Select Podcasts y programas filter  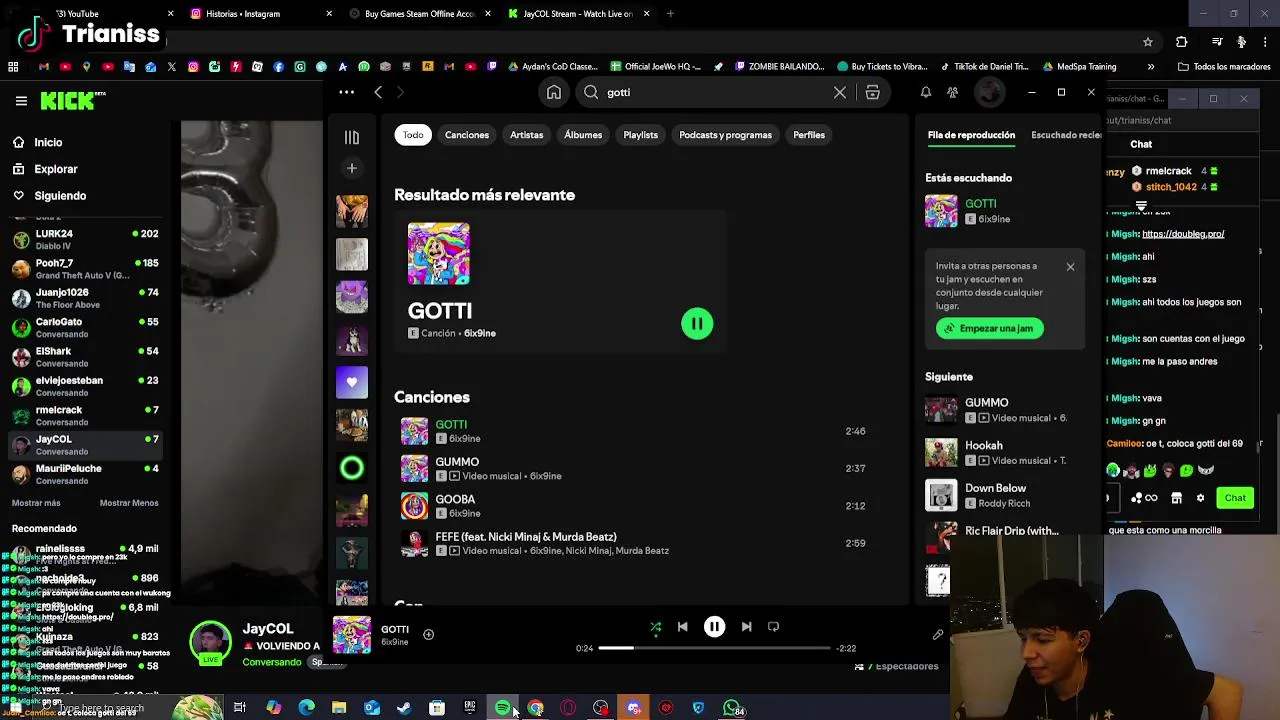726,135
